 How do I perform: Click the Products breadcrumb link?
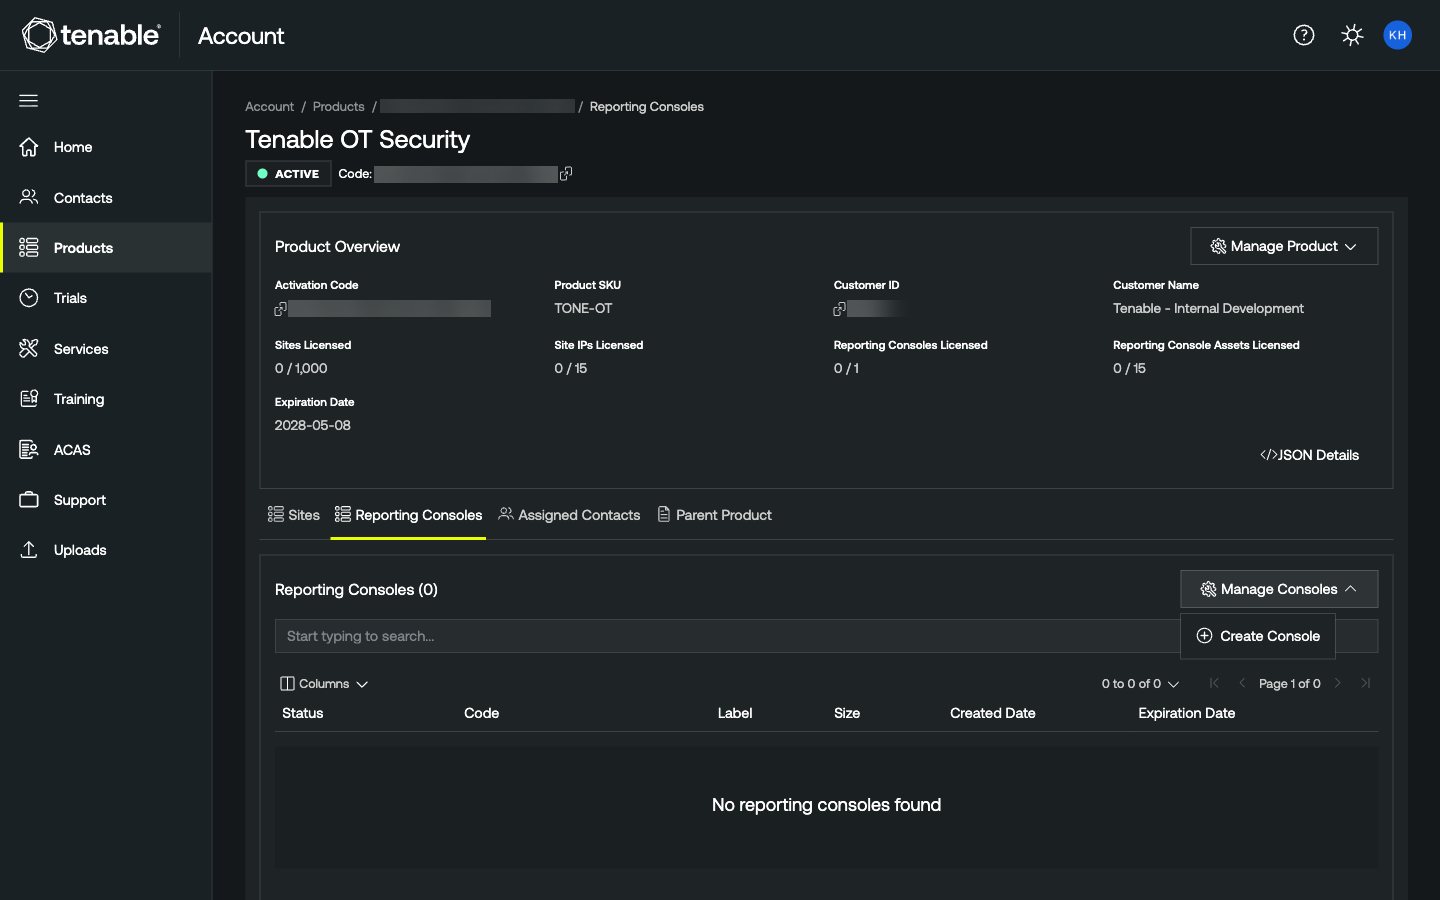[x=338, y=107]
